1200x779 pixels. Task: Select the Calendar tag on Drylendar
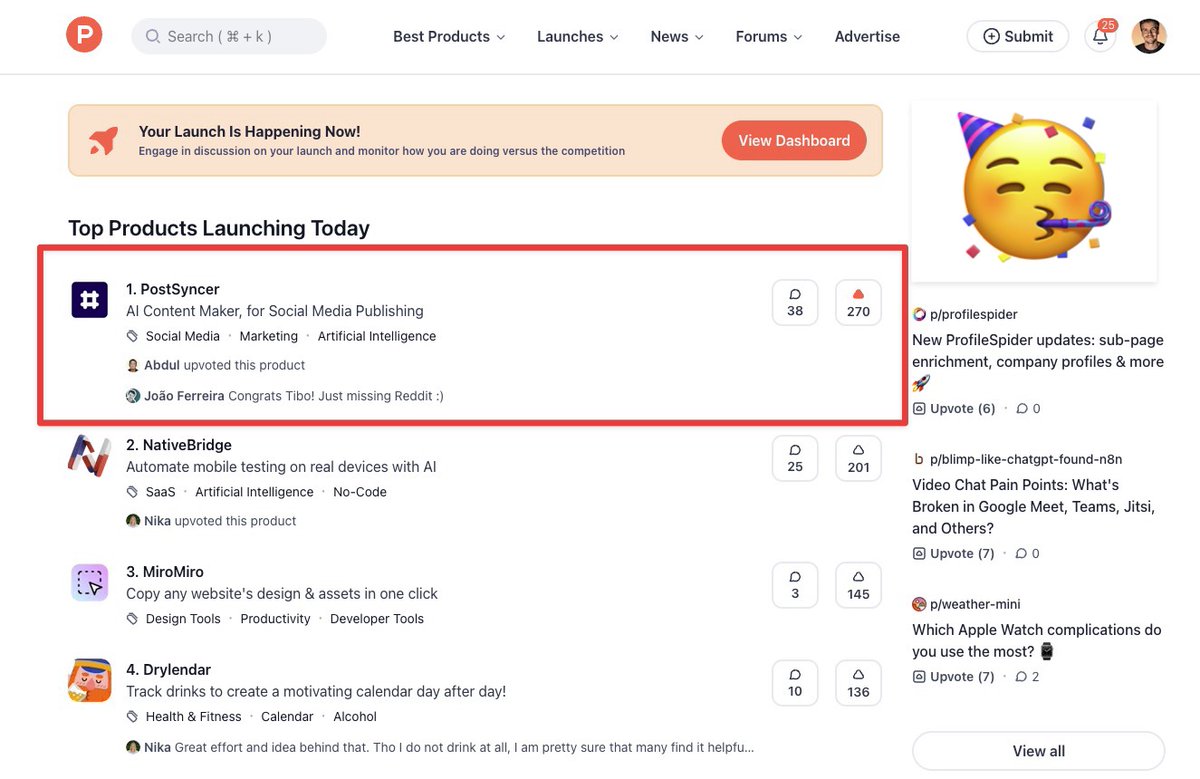pyautogui.click(x=287, y=717)
